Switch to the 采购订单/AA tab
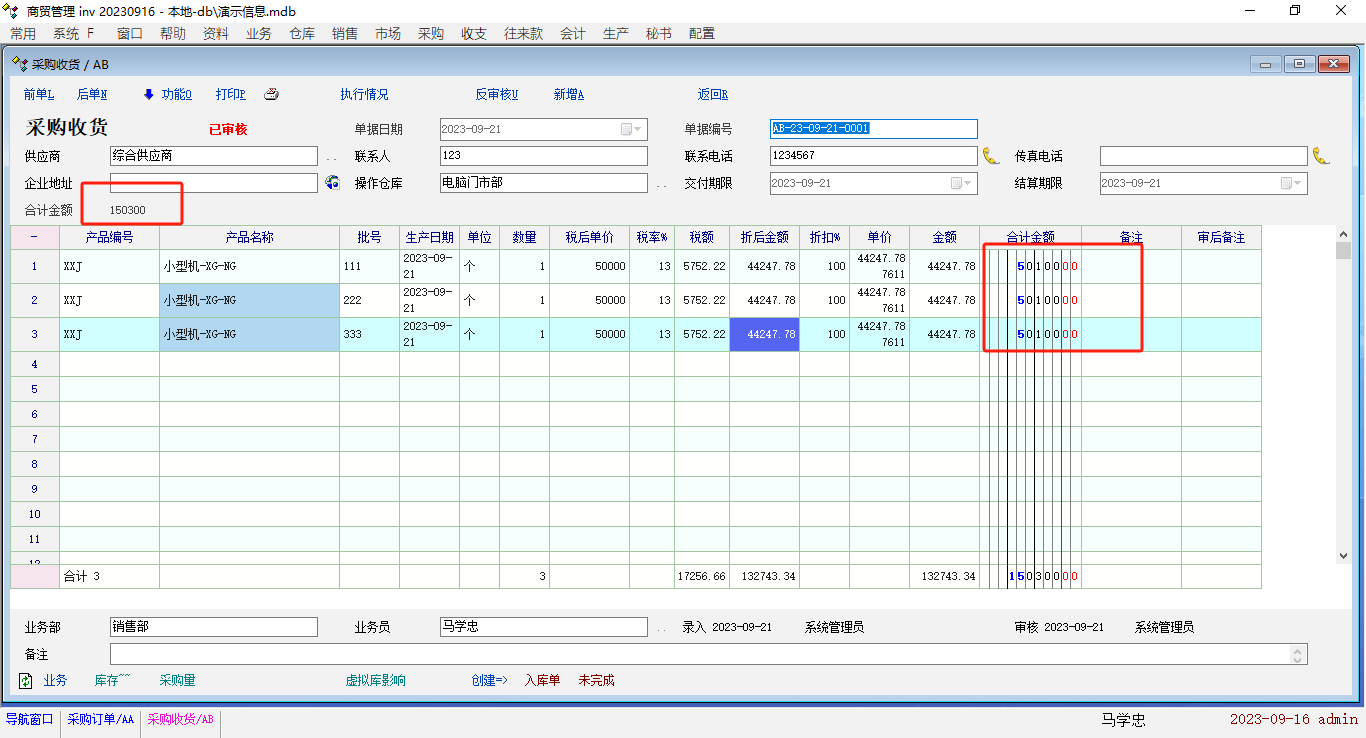 pyautogui.click(x=100, y=719)
